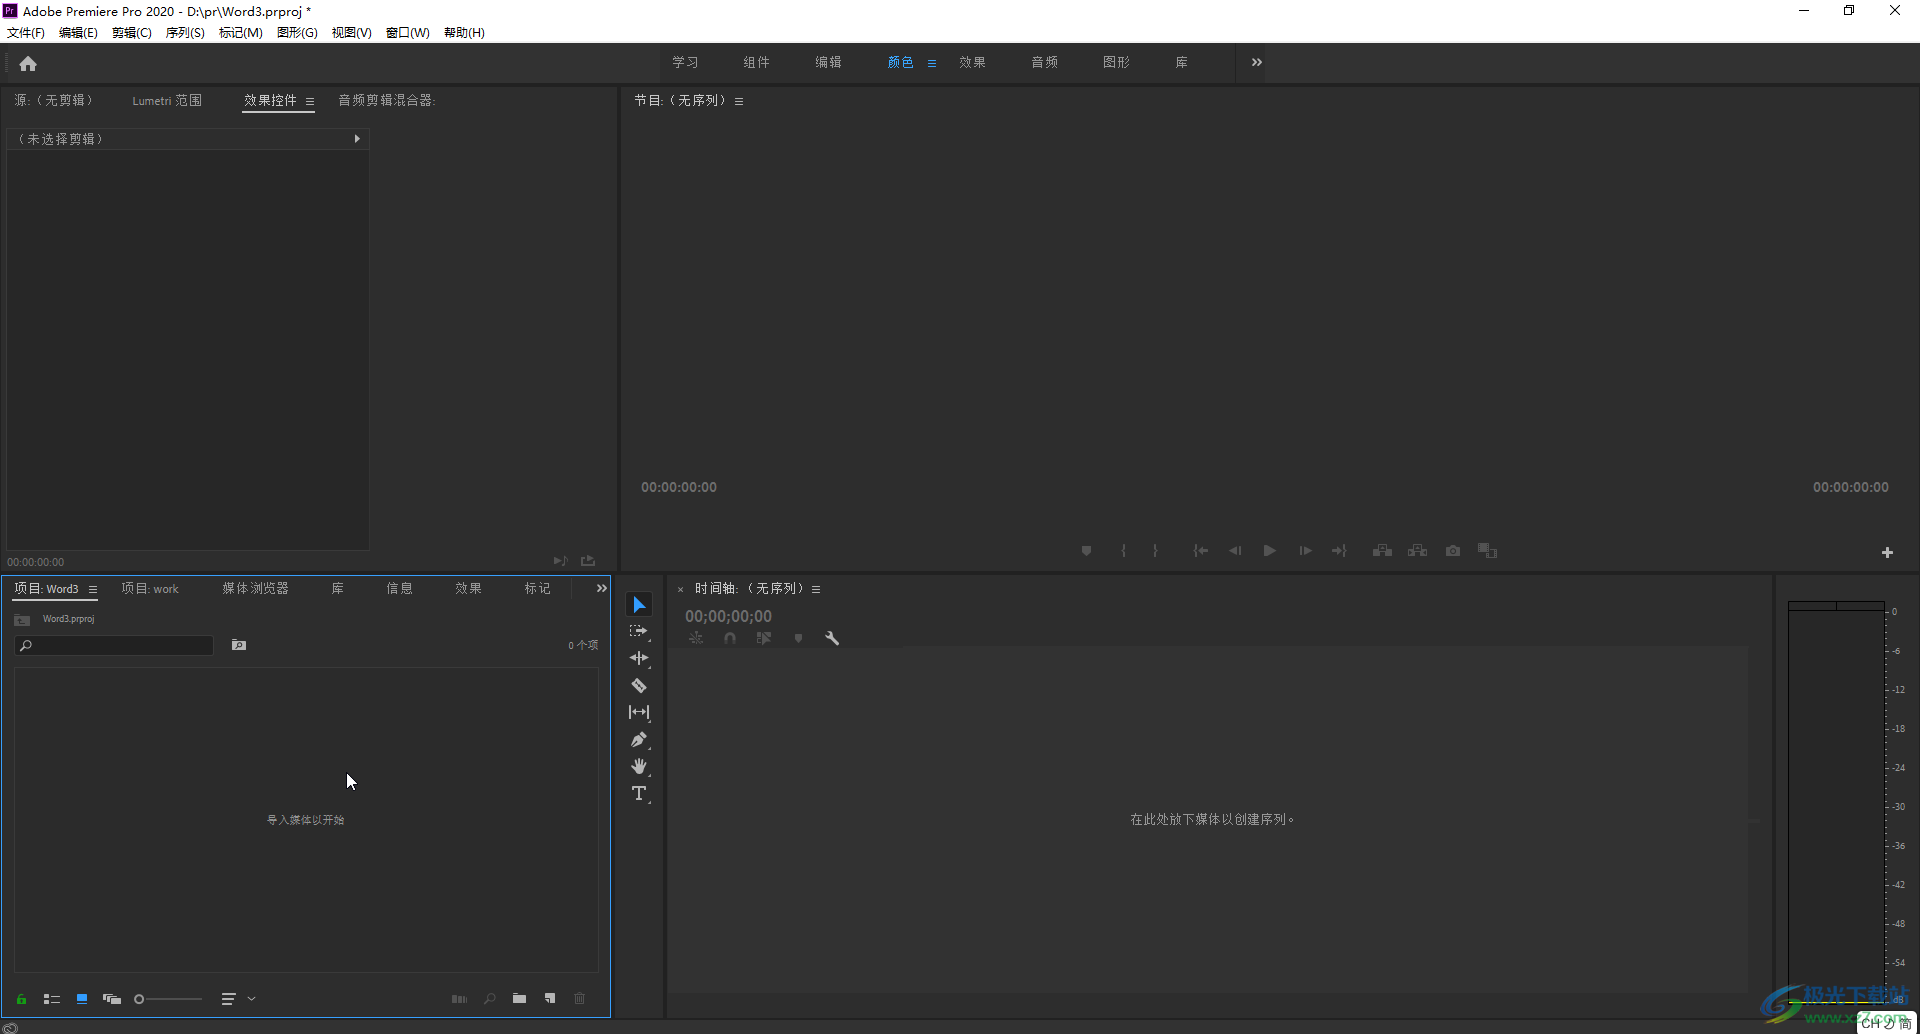Switch to the Learning workspace
The height and width of the screenshot is (1034, 1920).
point(685,62)
